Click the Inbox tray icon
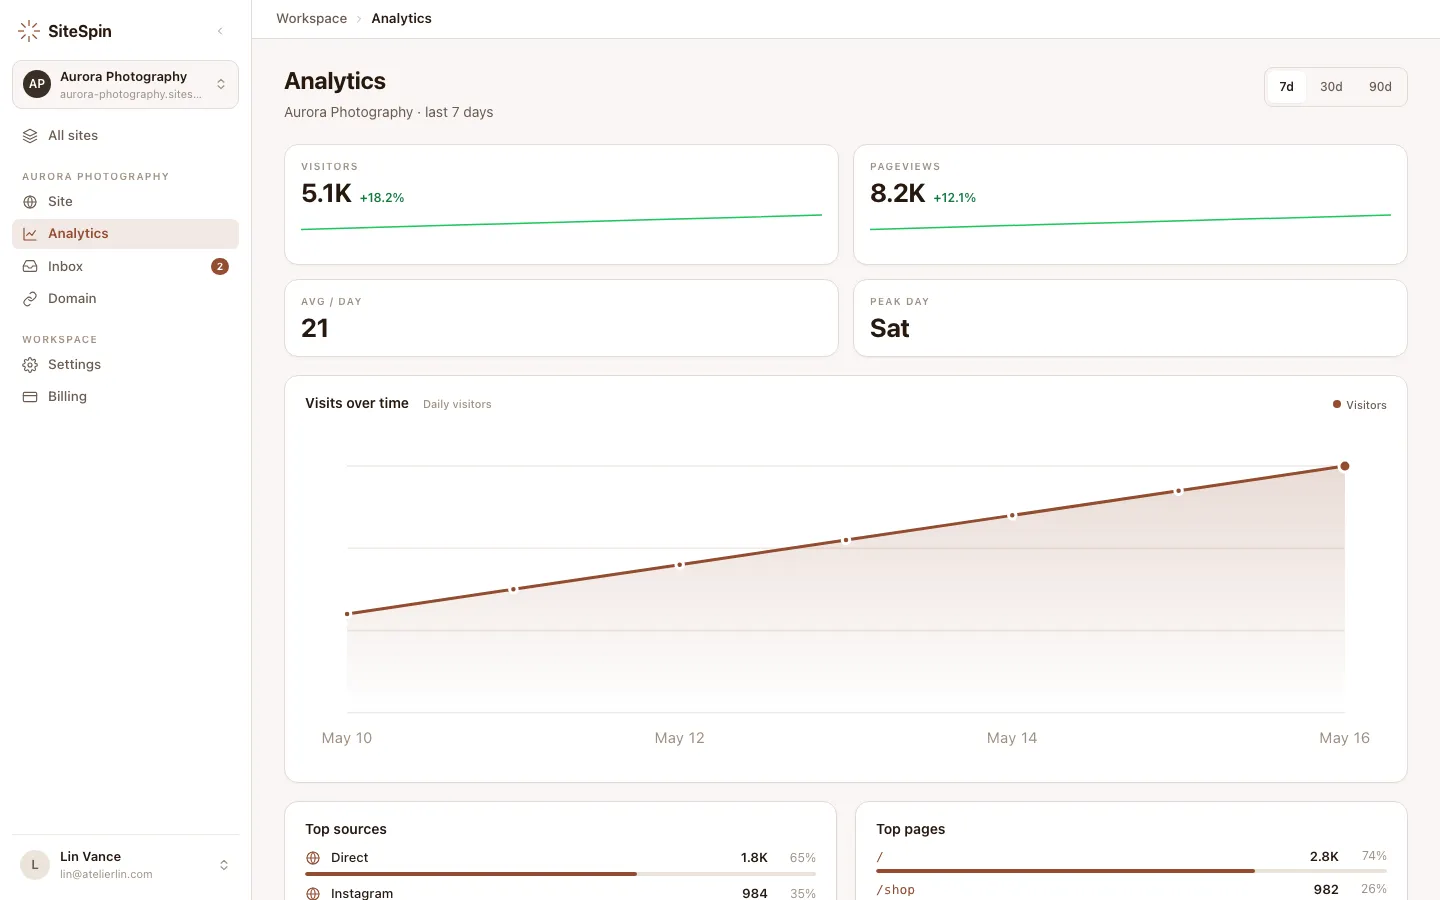The image size is (1440, 900). point(30,267)
